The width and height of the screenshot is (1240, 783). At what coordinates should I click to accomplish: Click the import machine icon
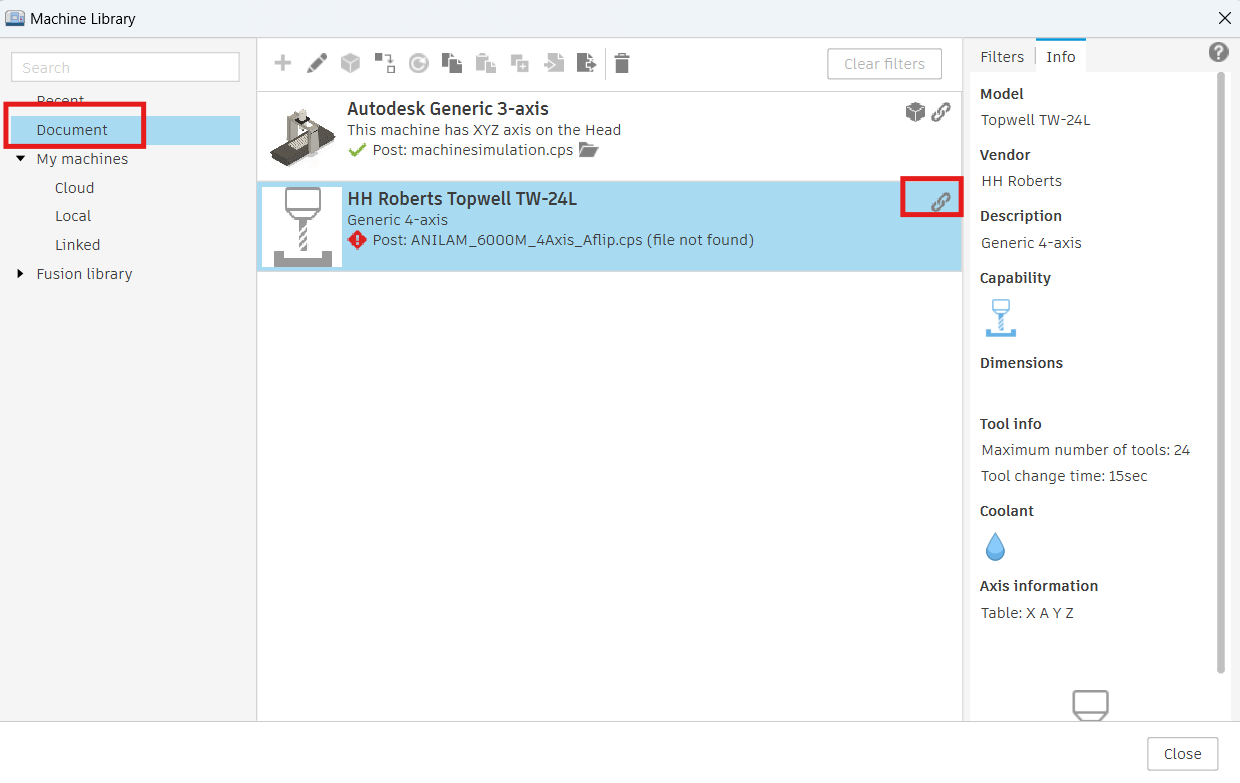click(x=554, y=63)
